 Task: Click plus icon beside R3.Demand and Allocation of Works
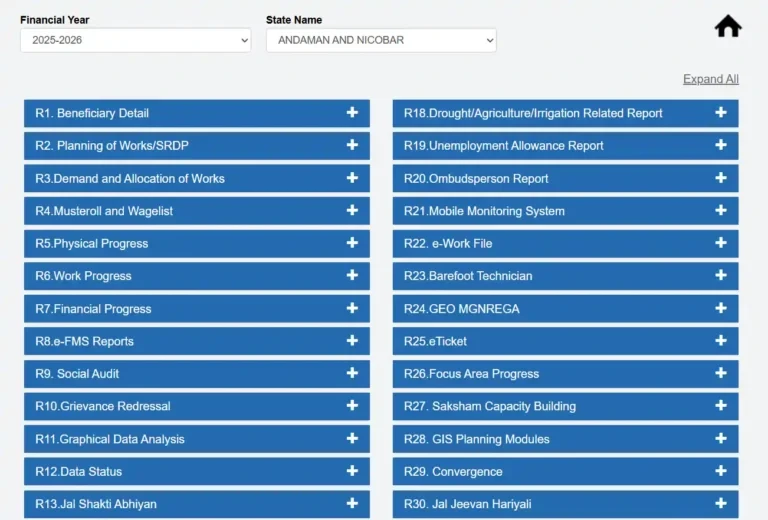[352, 178]
